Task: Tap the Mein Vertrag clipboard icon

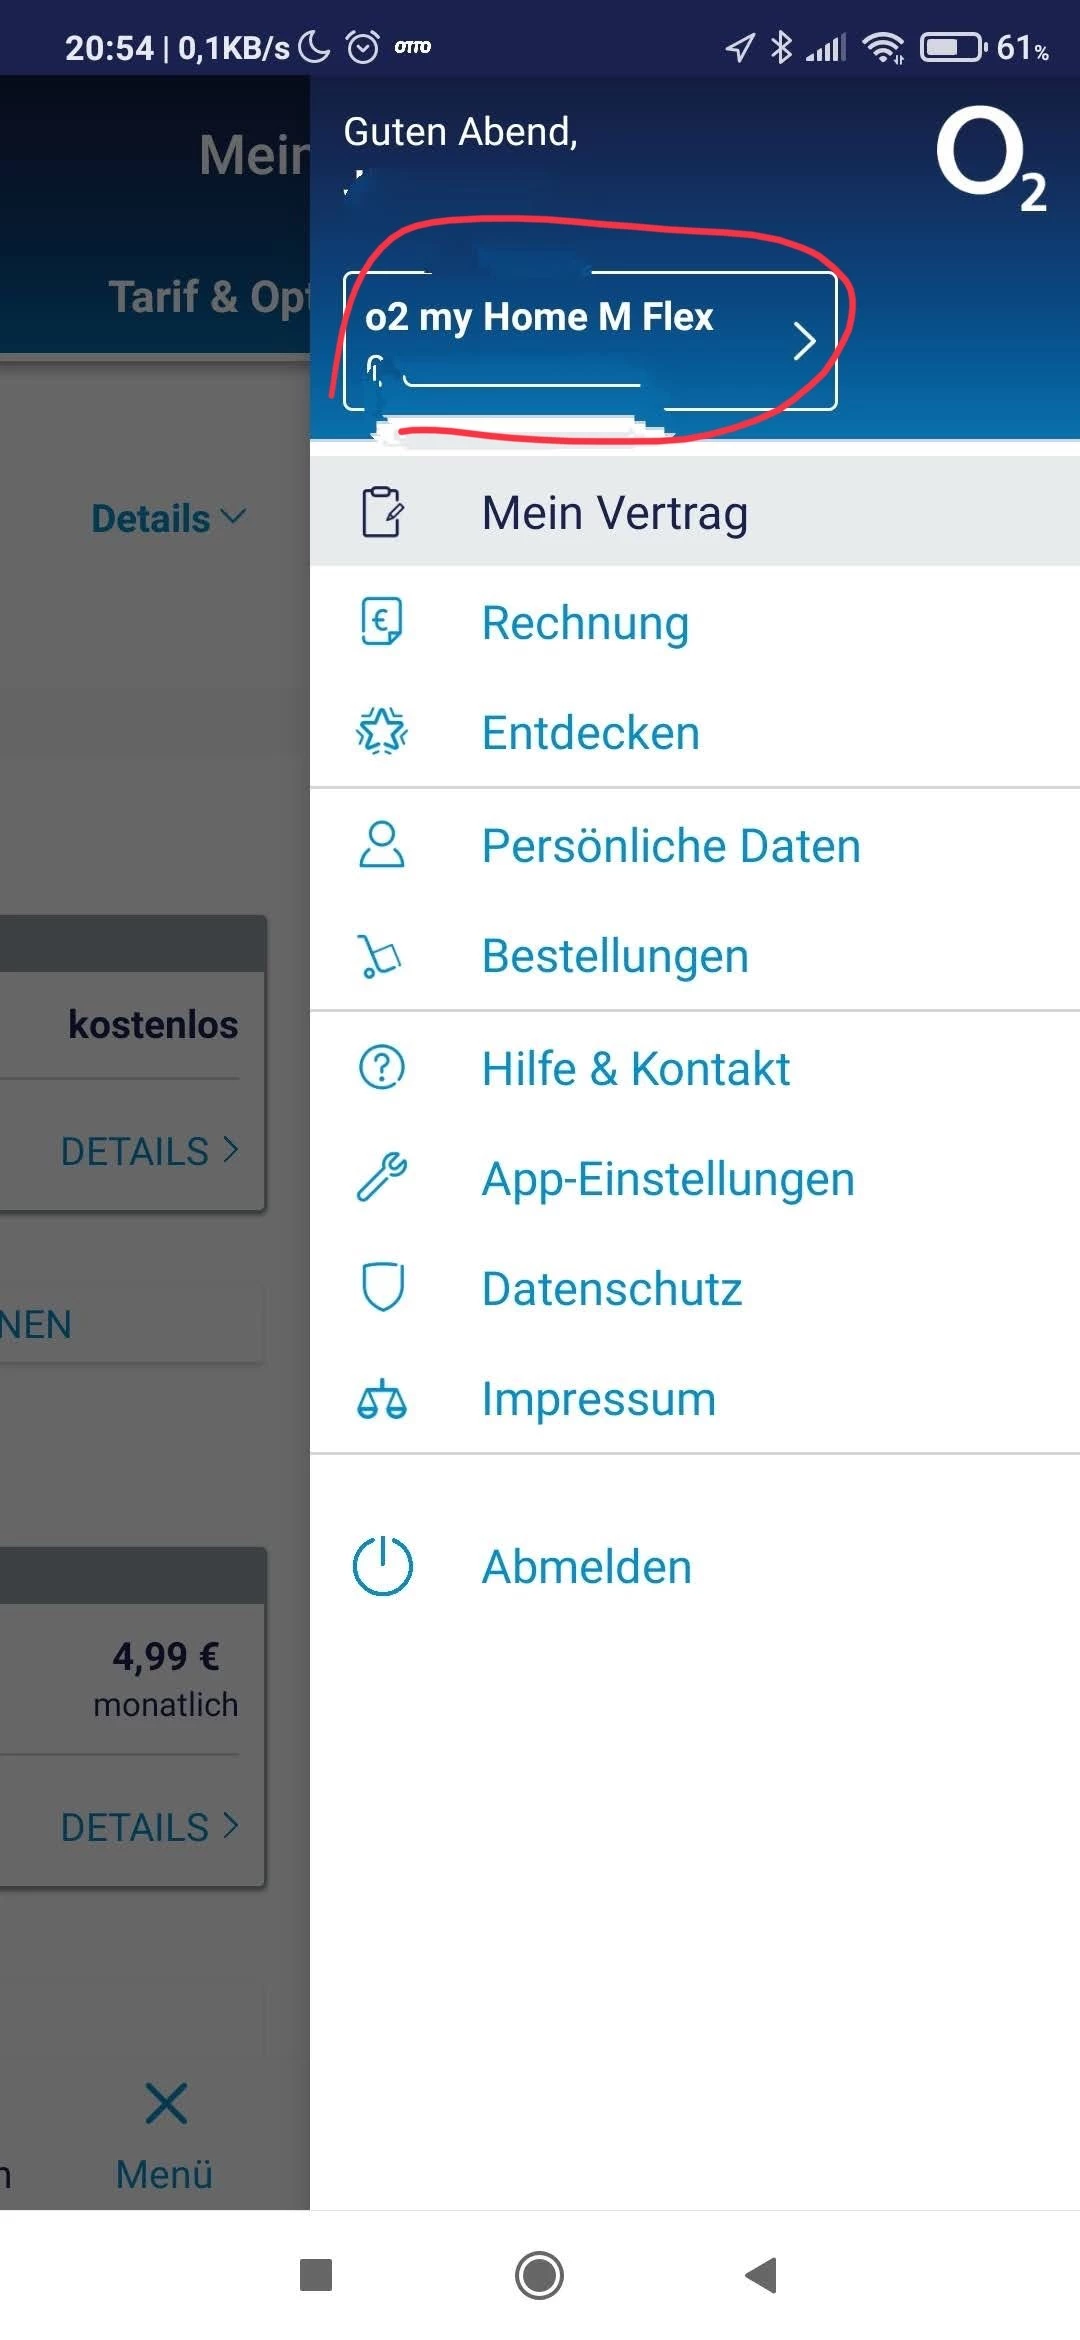Action: [x=381, y=512]
